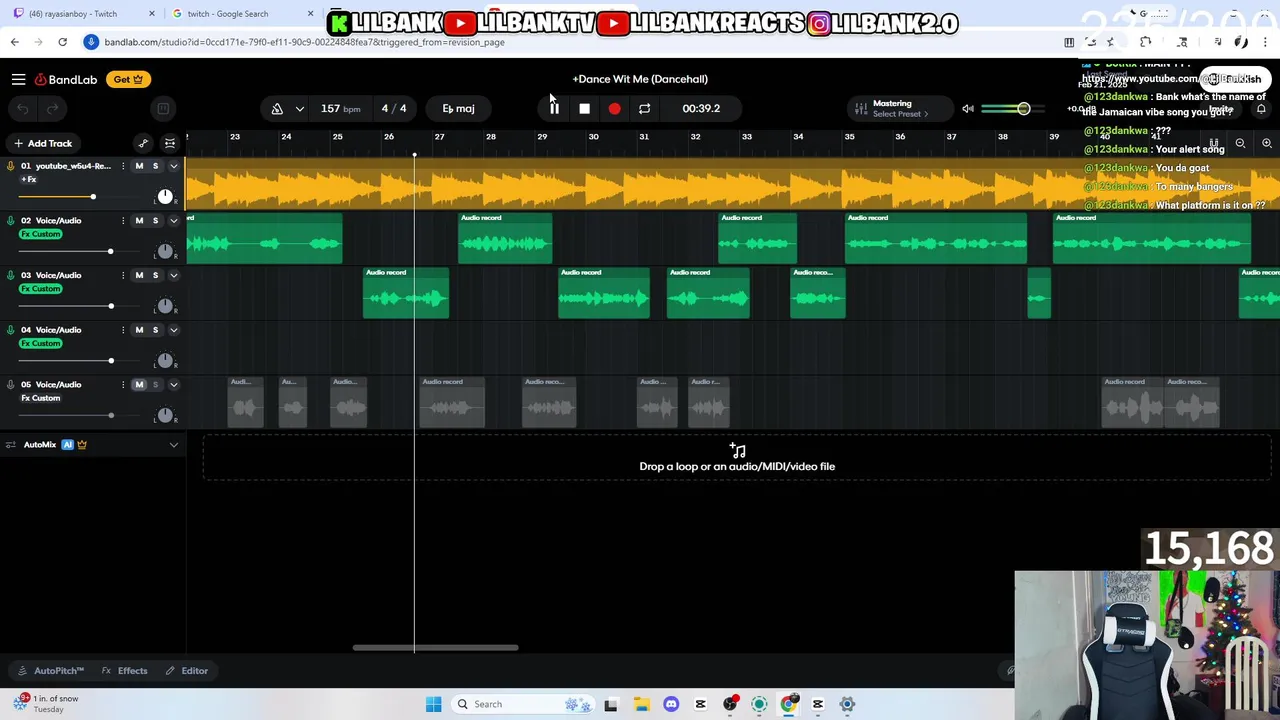Click the BandLab logo
The height and width of the screenshot is (720, 1280).
(66, 79)
